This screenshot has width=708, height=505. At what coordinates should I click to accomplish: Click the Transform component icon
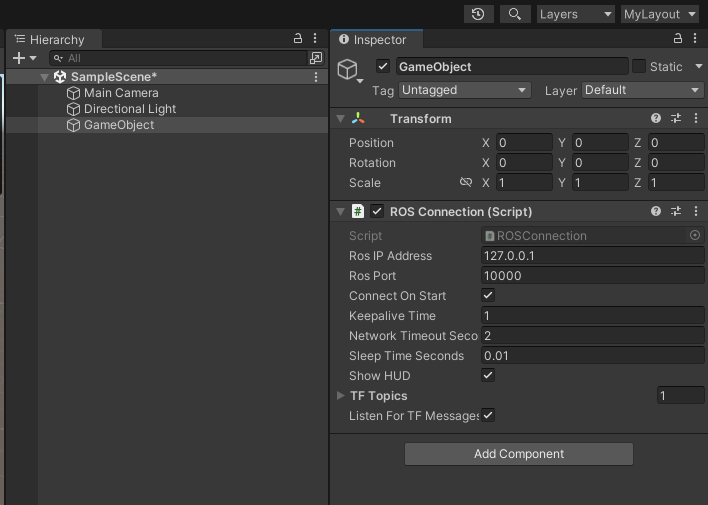pos(358,119)
